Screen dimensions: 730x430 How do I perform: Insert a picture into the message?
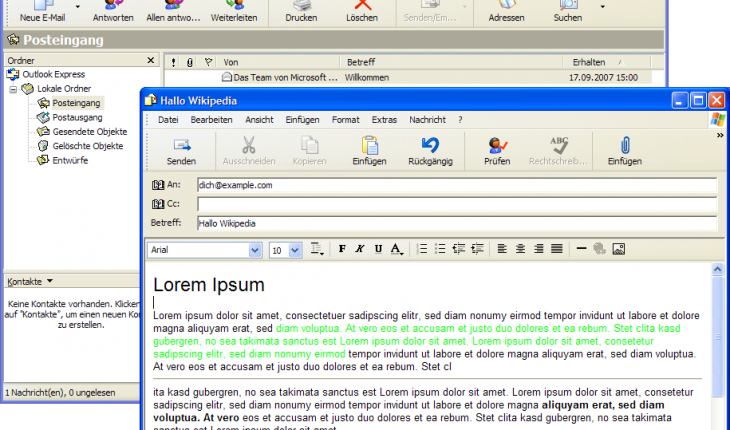tap(619, 249)
